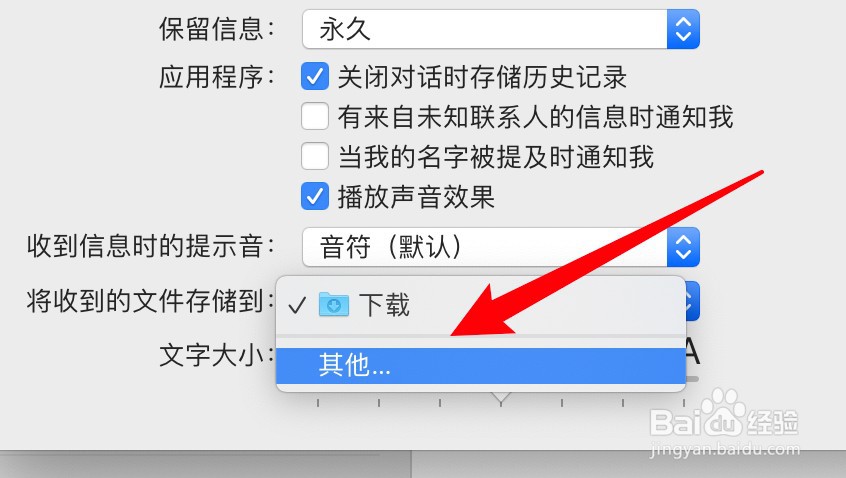Image resolution: width=846 pixels, height=478 pixels.
Task: Click the 文字大小 slider track
Action: click(x=692, y=379)
